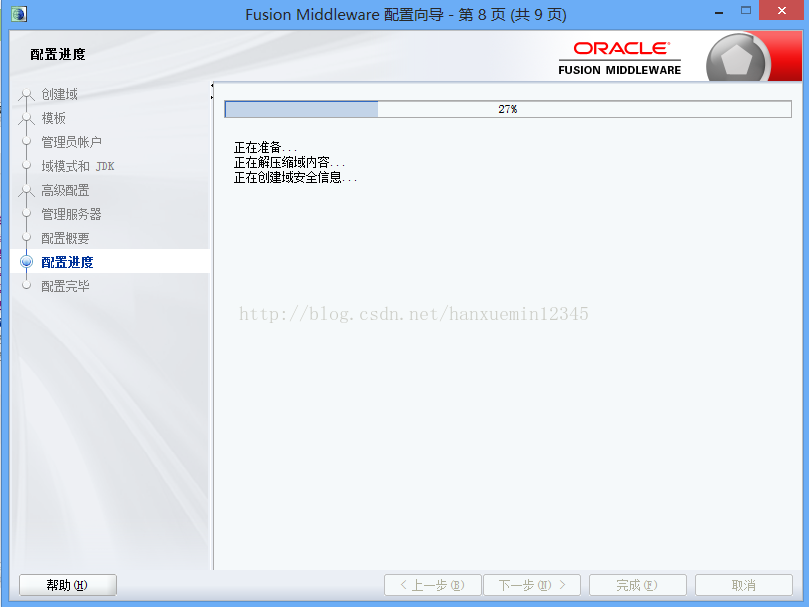Select the active 配置进度 step
Viewport: 809px width, 607px height.
point(67,262)
